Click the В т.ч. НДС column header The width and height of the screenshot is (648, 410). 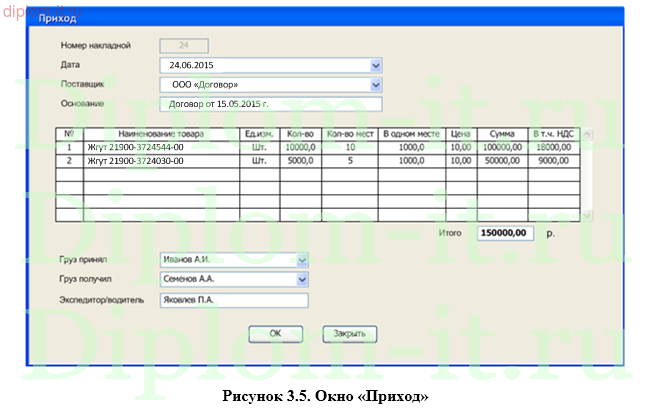(x=552, y=133)
